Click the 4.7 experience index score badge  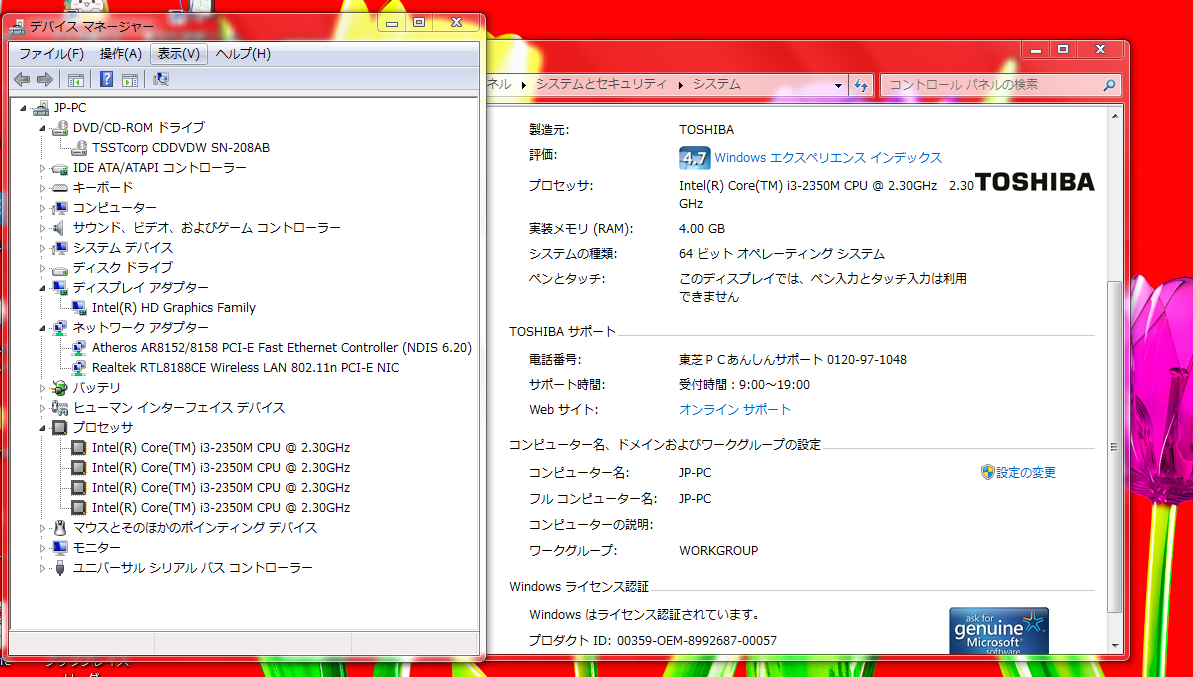tap(694, 158)
